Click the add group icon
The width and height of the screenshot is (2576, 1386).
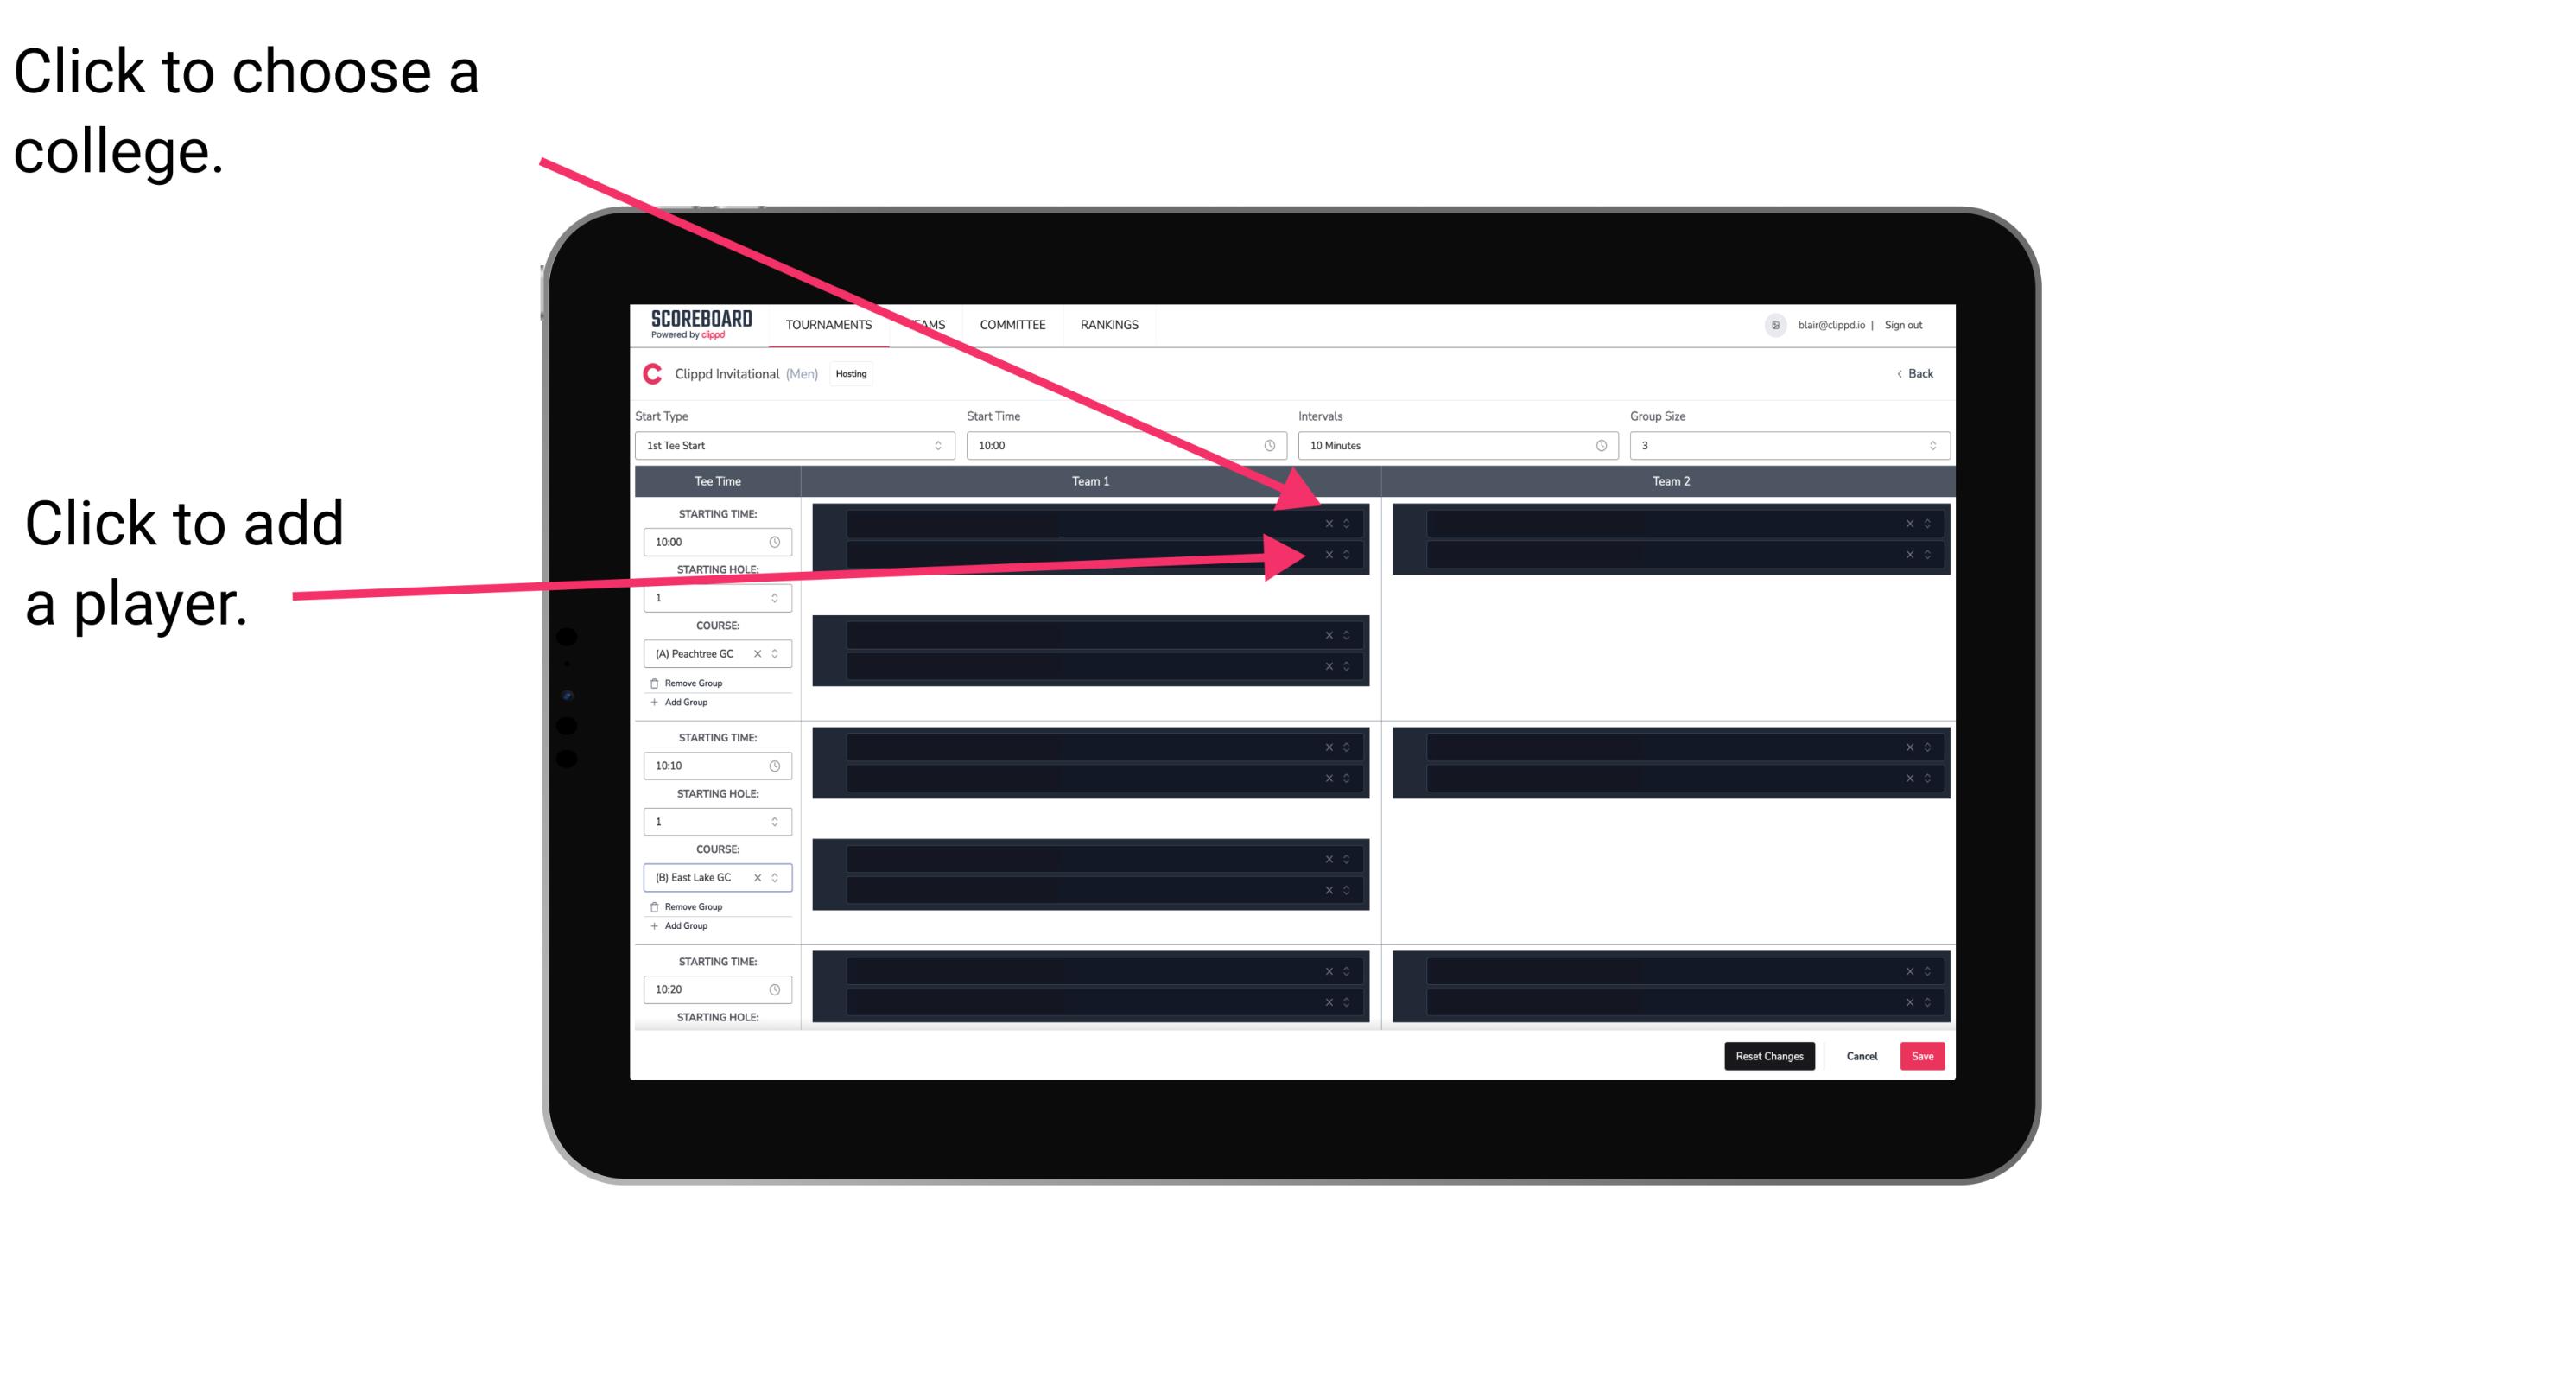coord(653,703)
